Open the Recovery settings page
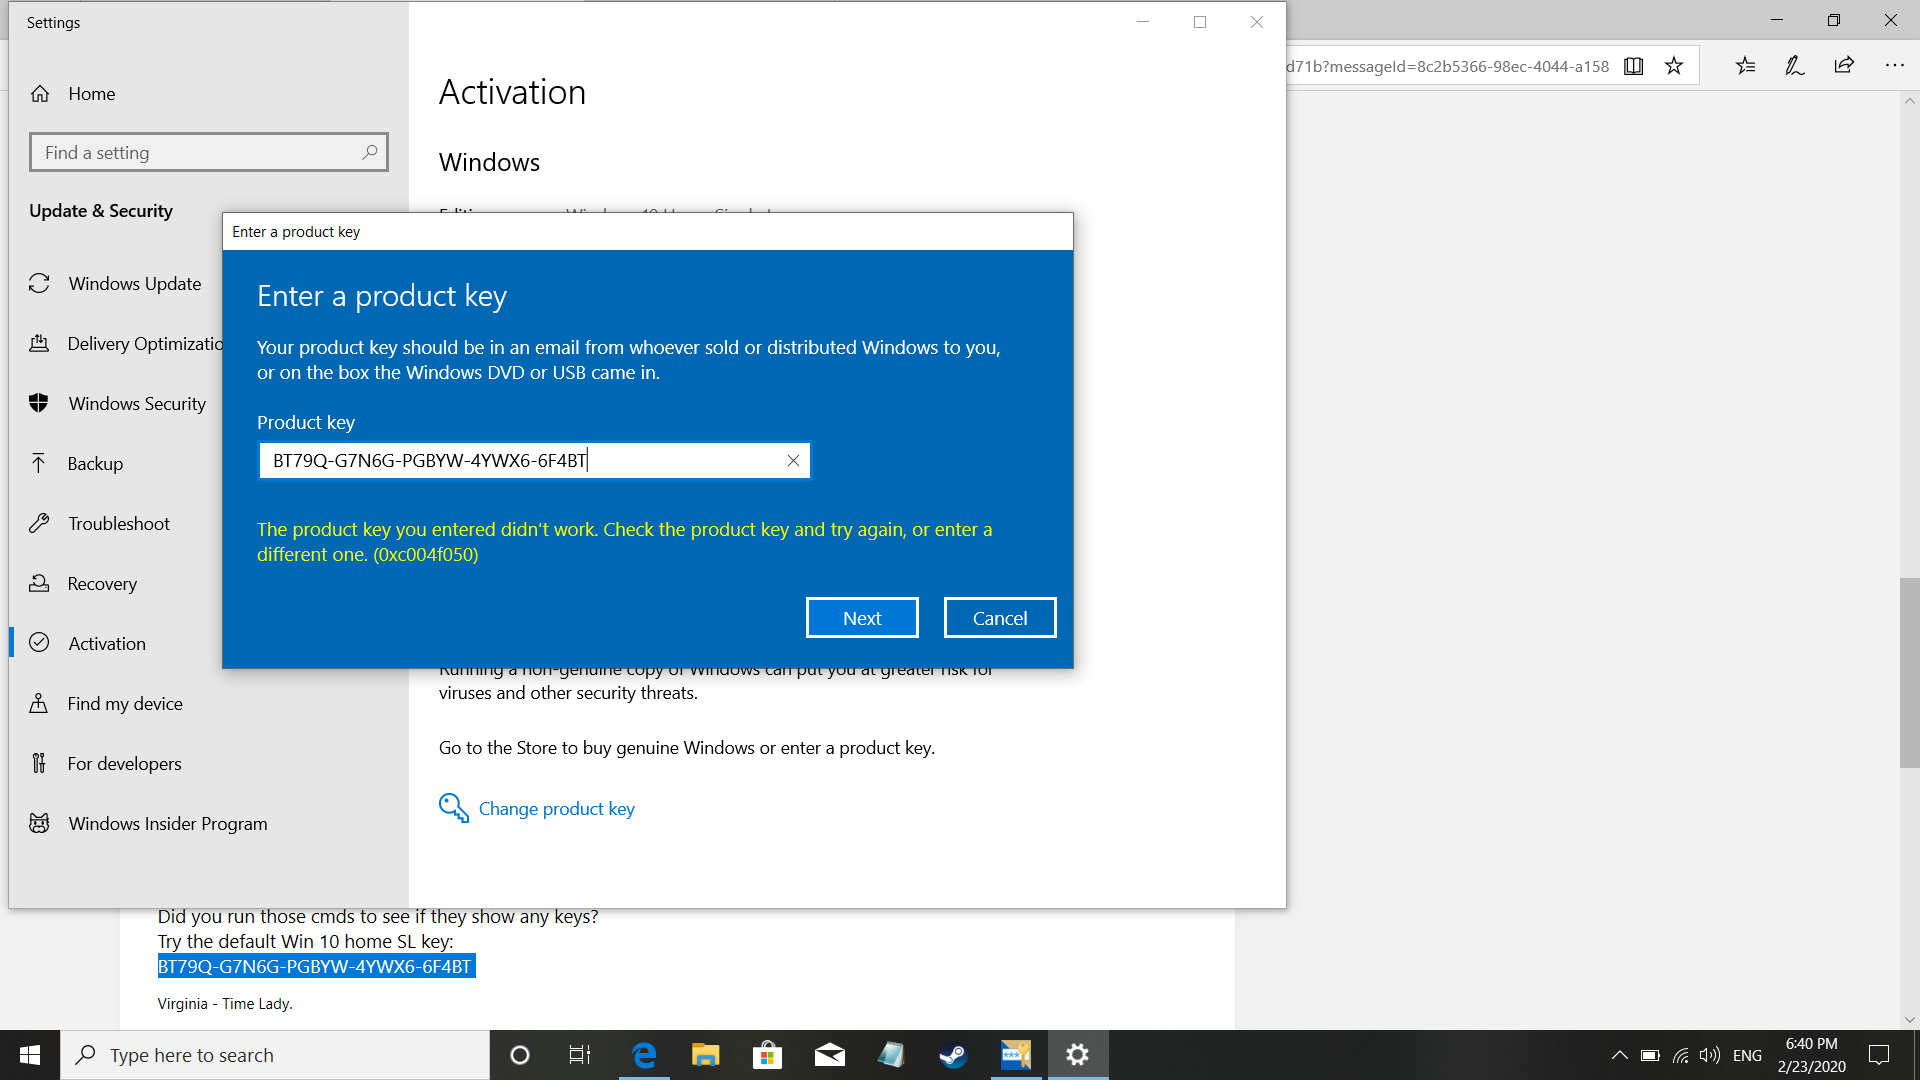Viewport: 1920px width, 1080px height. pos(102,584)
